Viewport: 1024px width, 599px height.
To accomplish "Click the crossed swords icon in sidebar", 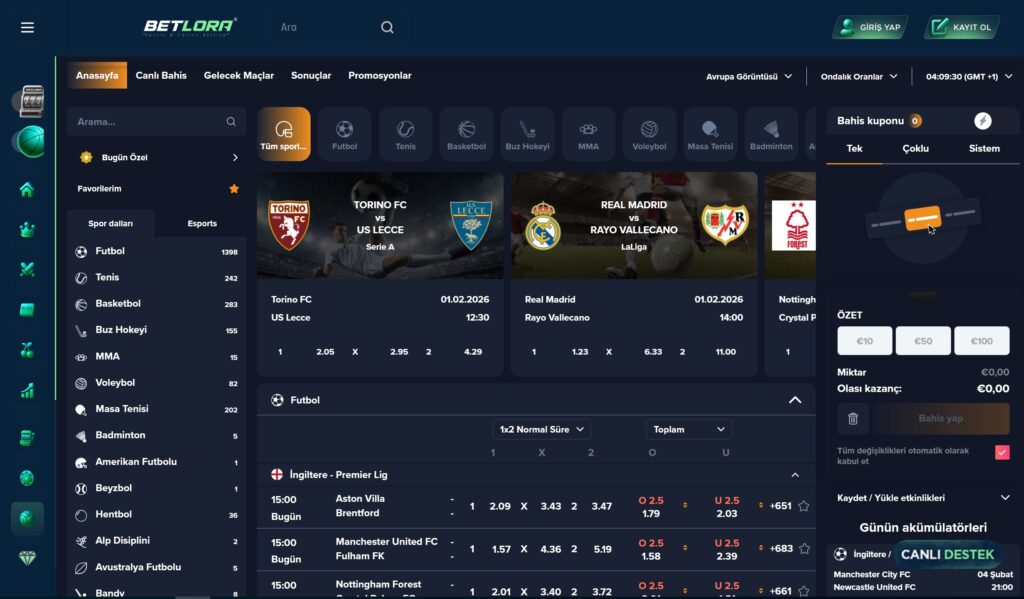I will (x=27, y=269).
